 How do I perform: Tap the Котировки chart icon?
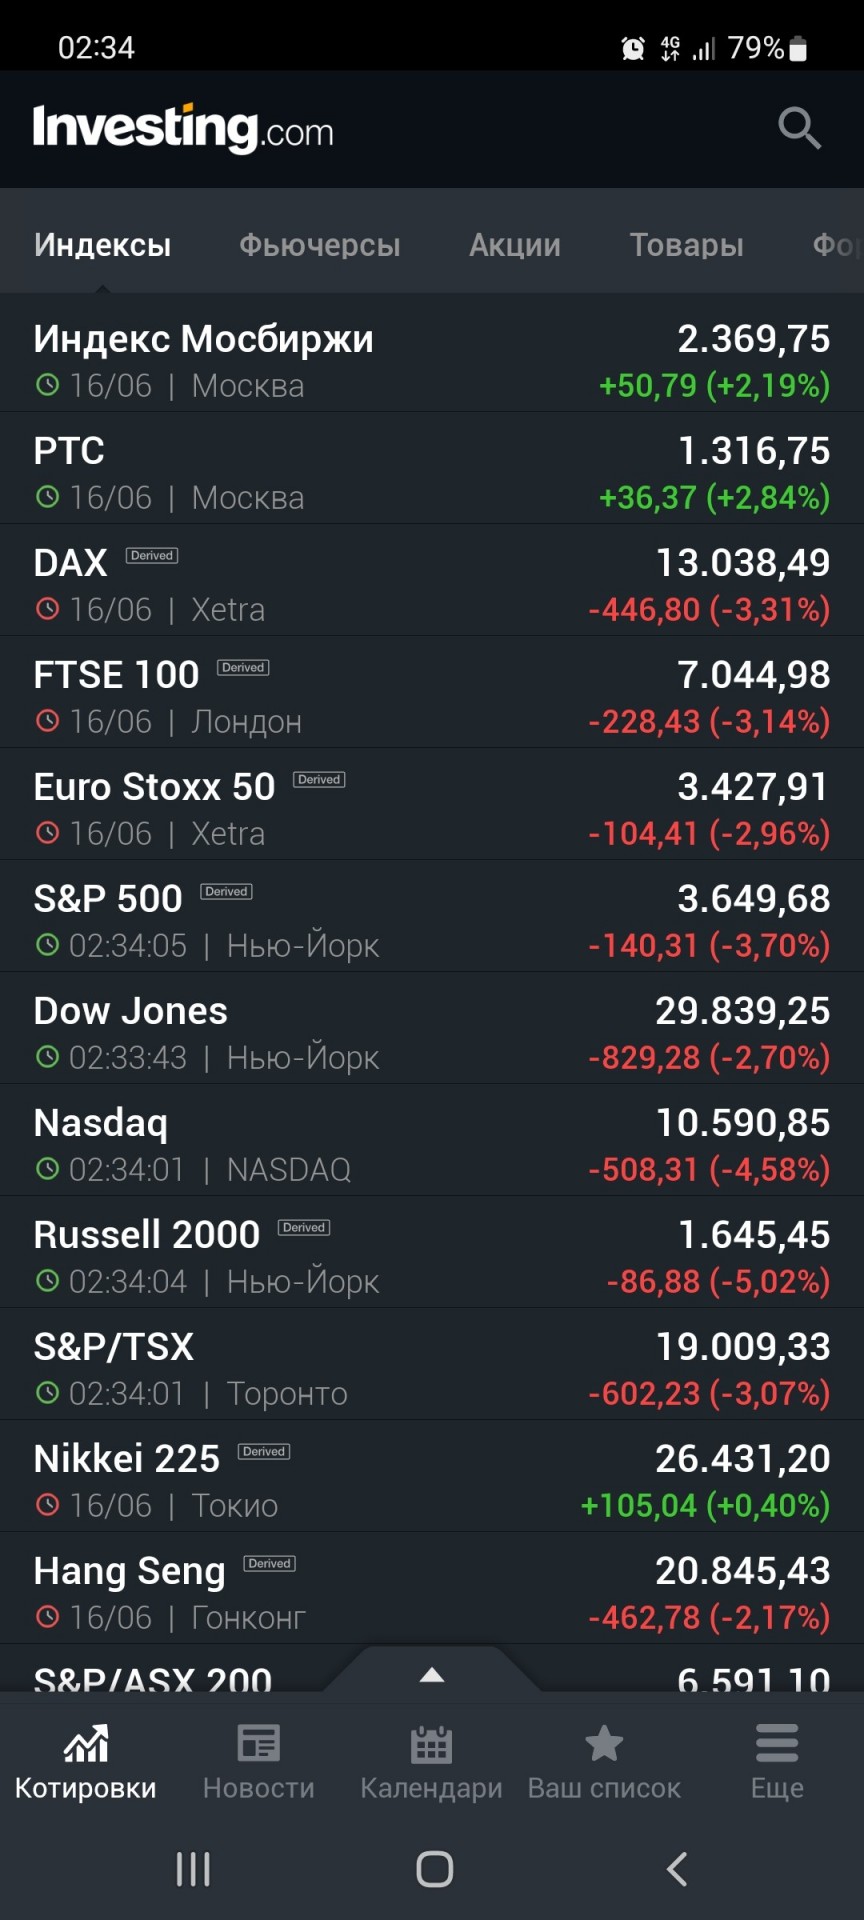pyautogui.click(x=86, y=1743)
